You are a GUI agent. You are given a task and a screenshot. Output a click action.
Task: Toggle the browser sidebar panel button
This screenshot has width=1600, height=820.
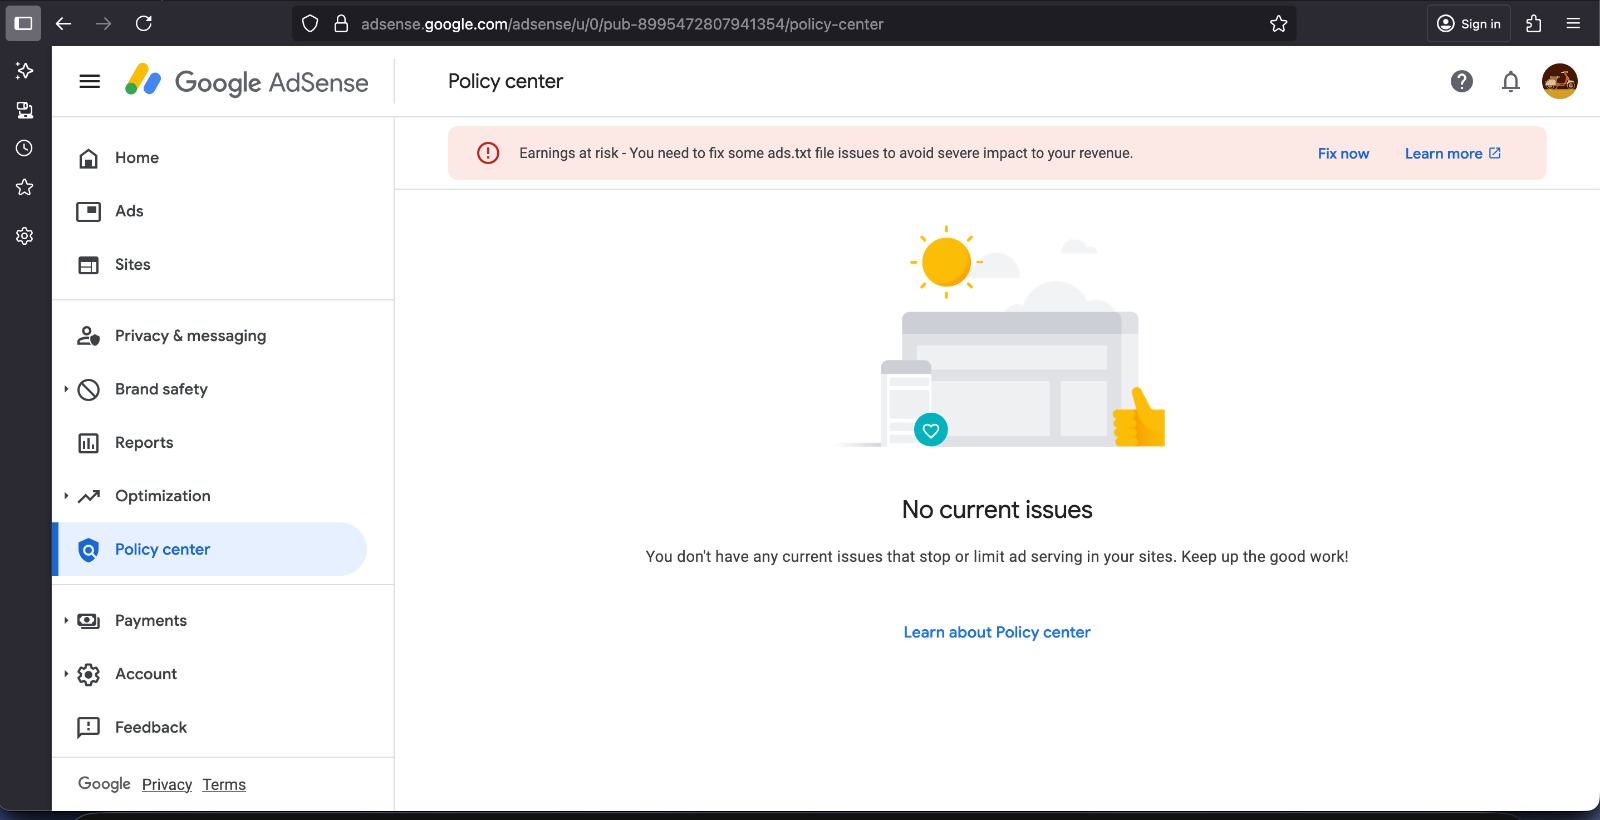coord(24,24)
